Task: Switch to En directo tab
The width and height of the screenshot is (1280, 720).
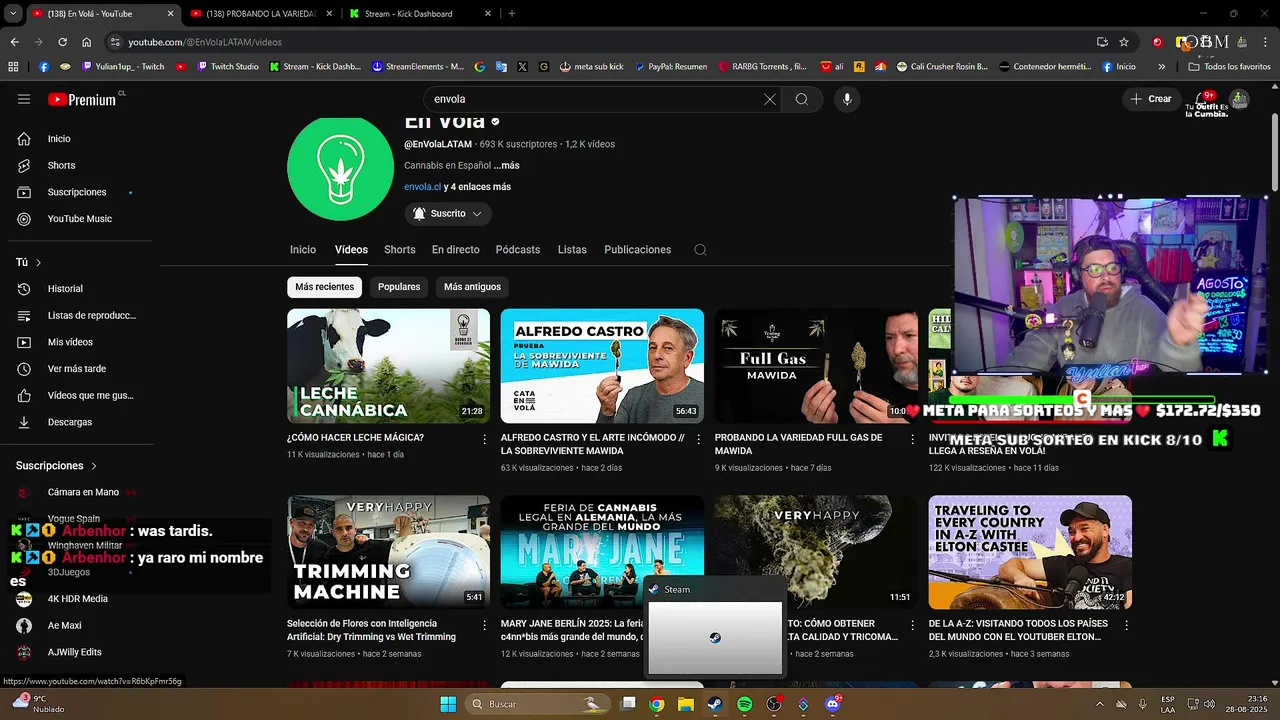Action: [x=455, y=250]
